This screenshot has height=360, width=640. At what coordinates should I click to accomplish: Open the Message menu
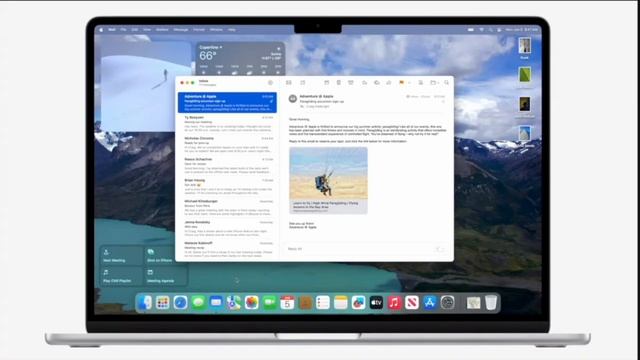pyautogui.click(x=181, y=30)
